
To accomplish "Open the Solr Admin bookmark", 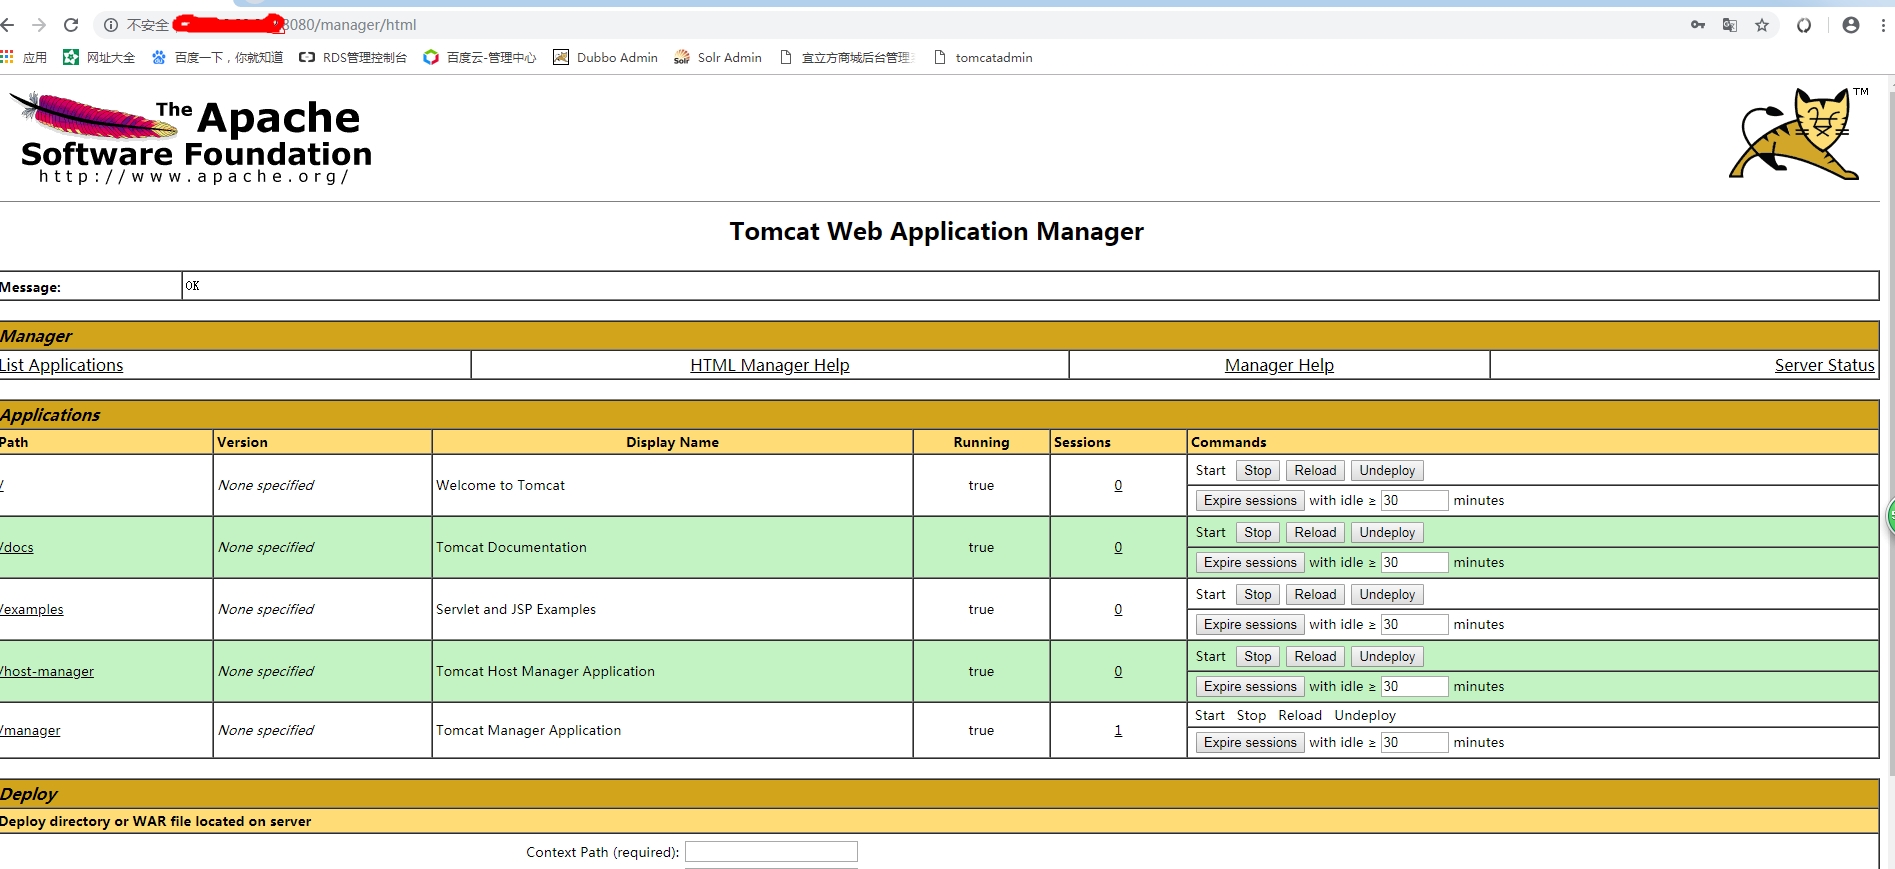I will [x=718, y=57].
